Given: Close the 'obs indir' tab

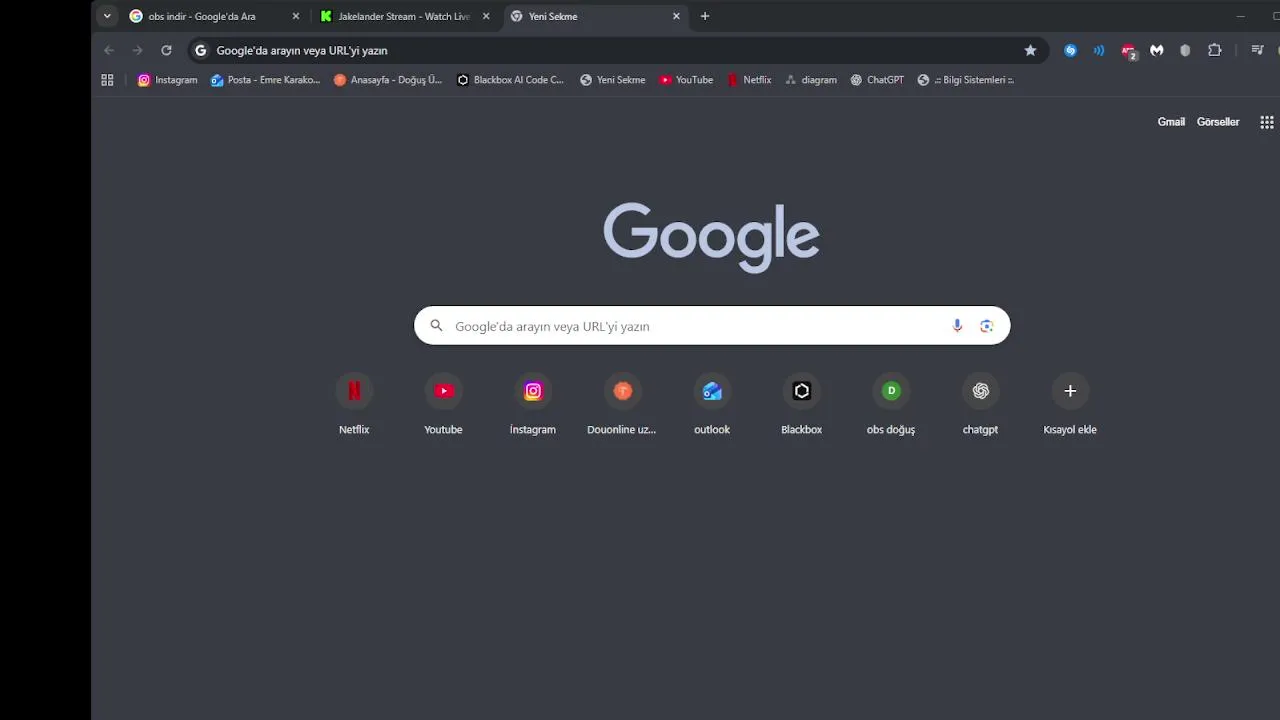Looking at the screenshot, I should click(295, 16).
